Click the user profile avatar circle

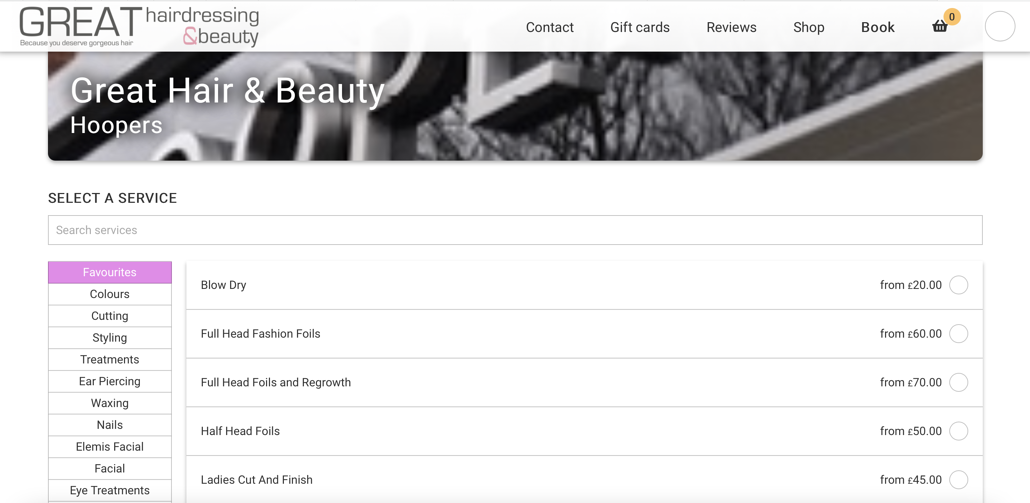click(x=1000, y=26)
